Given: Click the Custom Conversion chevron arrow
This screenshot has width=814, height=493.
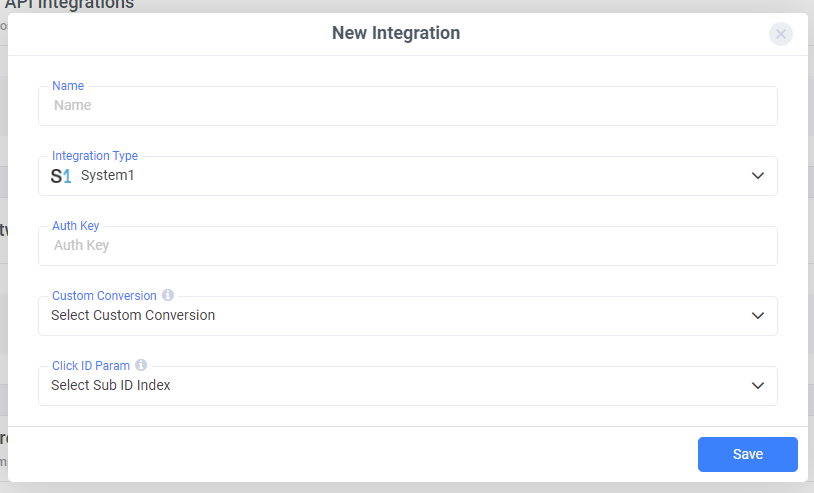Looking at the screenshot, I should click(757, 316).
